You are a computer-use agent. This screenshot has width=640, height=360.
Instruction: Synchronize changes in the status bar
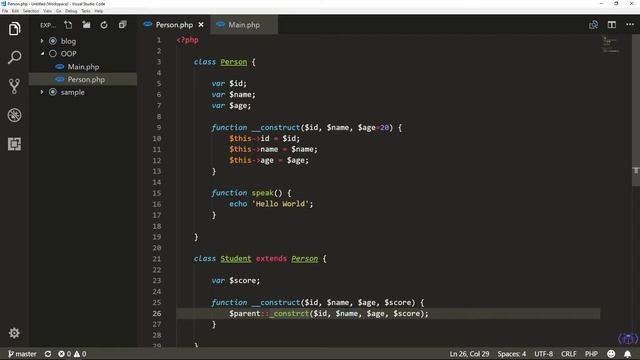(48, 354)
